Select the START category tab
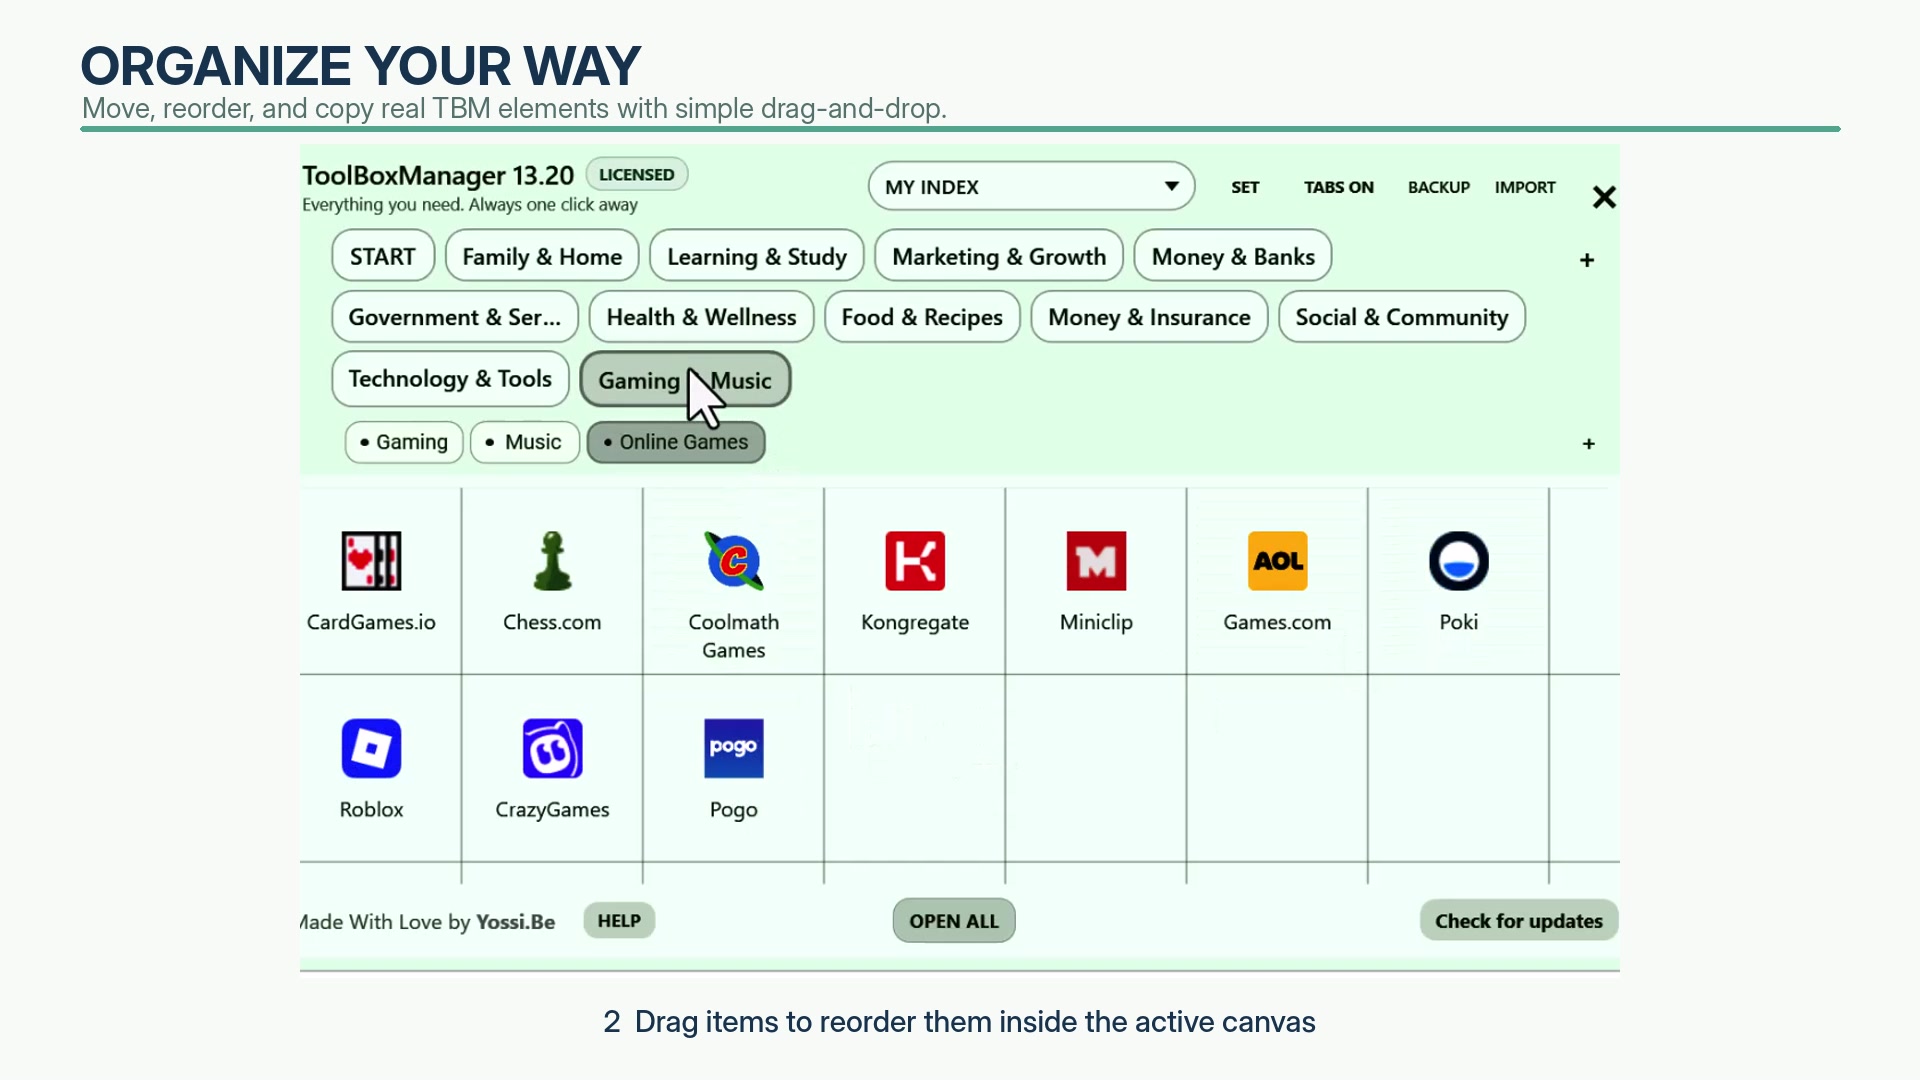 pyautogui.click(x=383, y=256)
